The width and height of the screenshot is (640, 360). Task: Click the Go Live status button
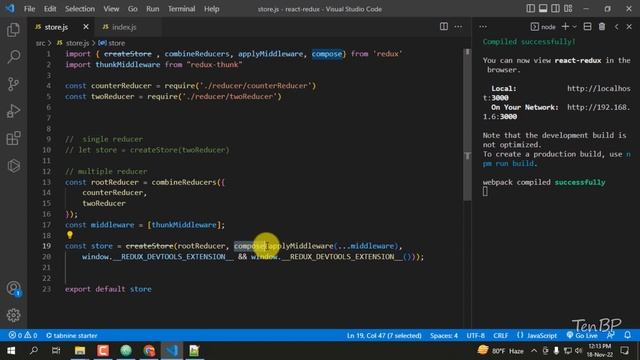coord(582,335)
